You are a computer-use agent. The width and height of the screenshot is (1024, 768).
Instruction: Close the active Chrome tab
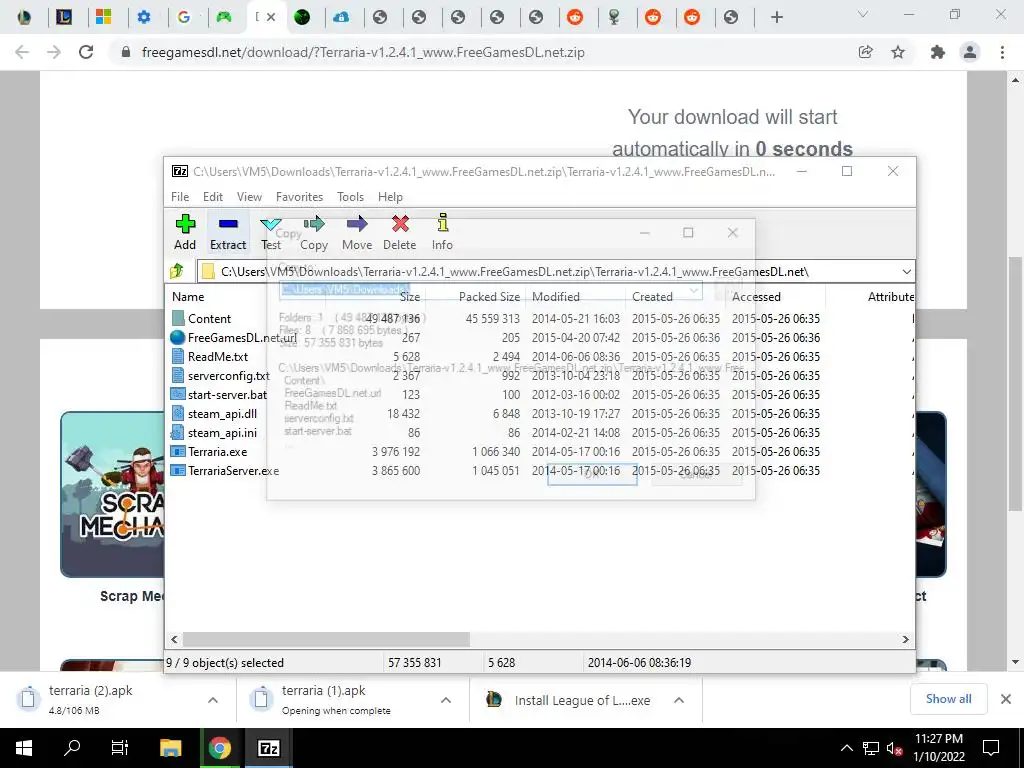[x=271, y=17]
